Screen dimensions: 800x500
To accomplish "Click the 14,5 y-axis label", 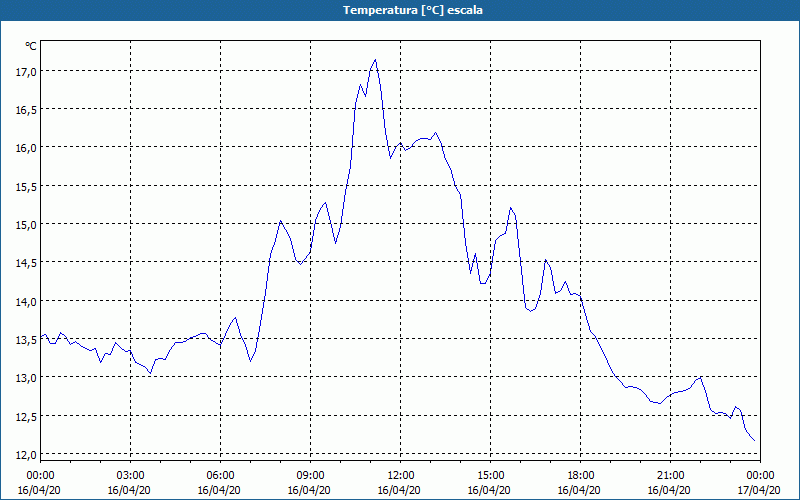I will coord(26,264).
